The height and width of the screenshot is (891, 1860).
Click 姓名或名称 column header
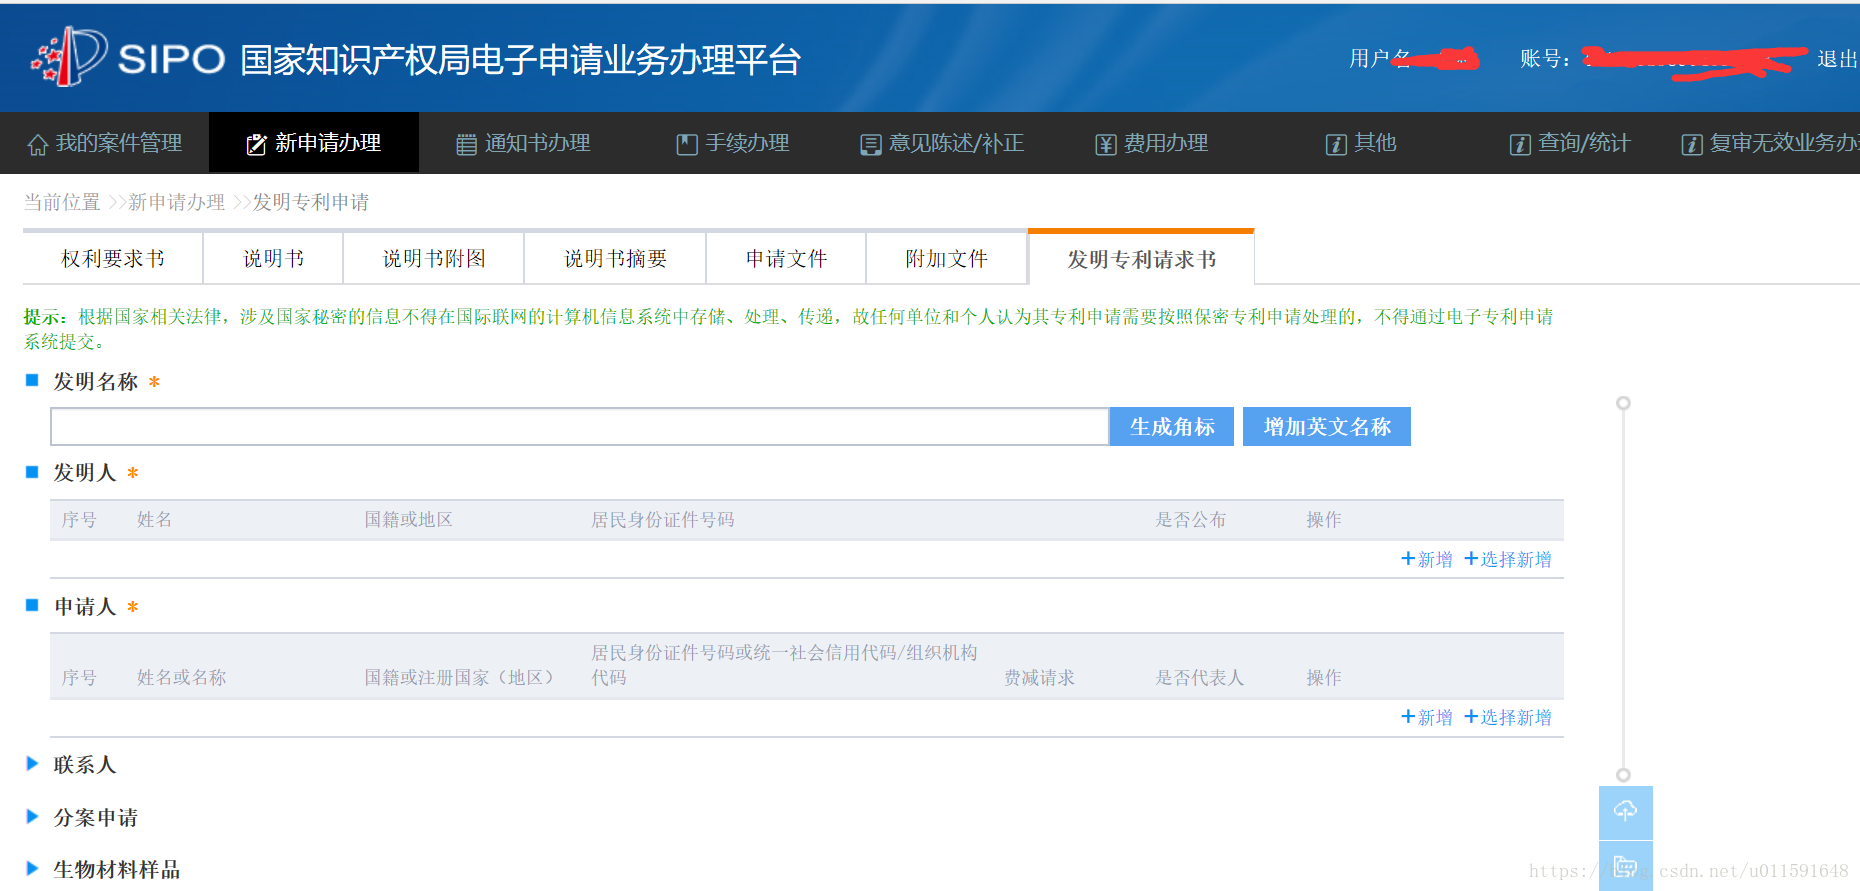click(181, 678)
